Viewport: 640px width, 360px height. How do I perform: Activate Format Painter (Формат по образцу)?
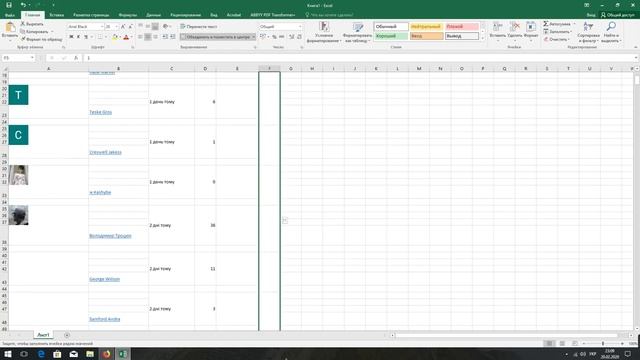(x=42, y=39)
